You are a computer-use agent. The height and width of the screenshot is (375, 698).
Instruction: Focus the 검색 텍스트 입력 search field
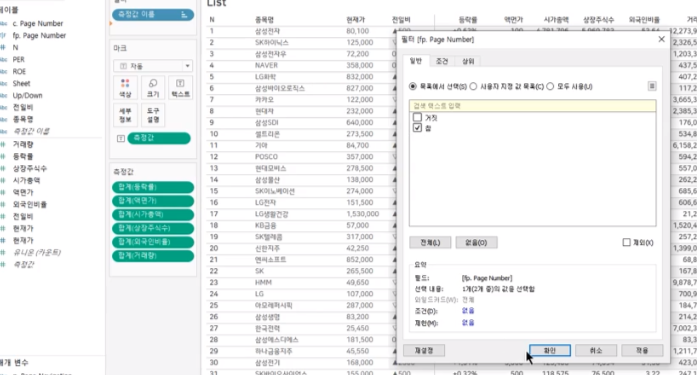(x=532, y=106)
